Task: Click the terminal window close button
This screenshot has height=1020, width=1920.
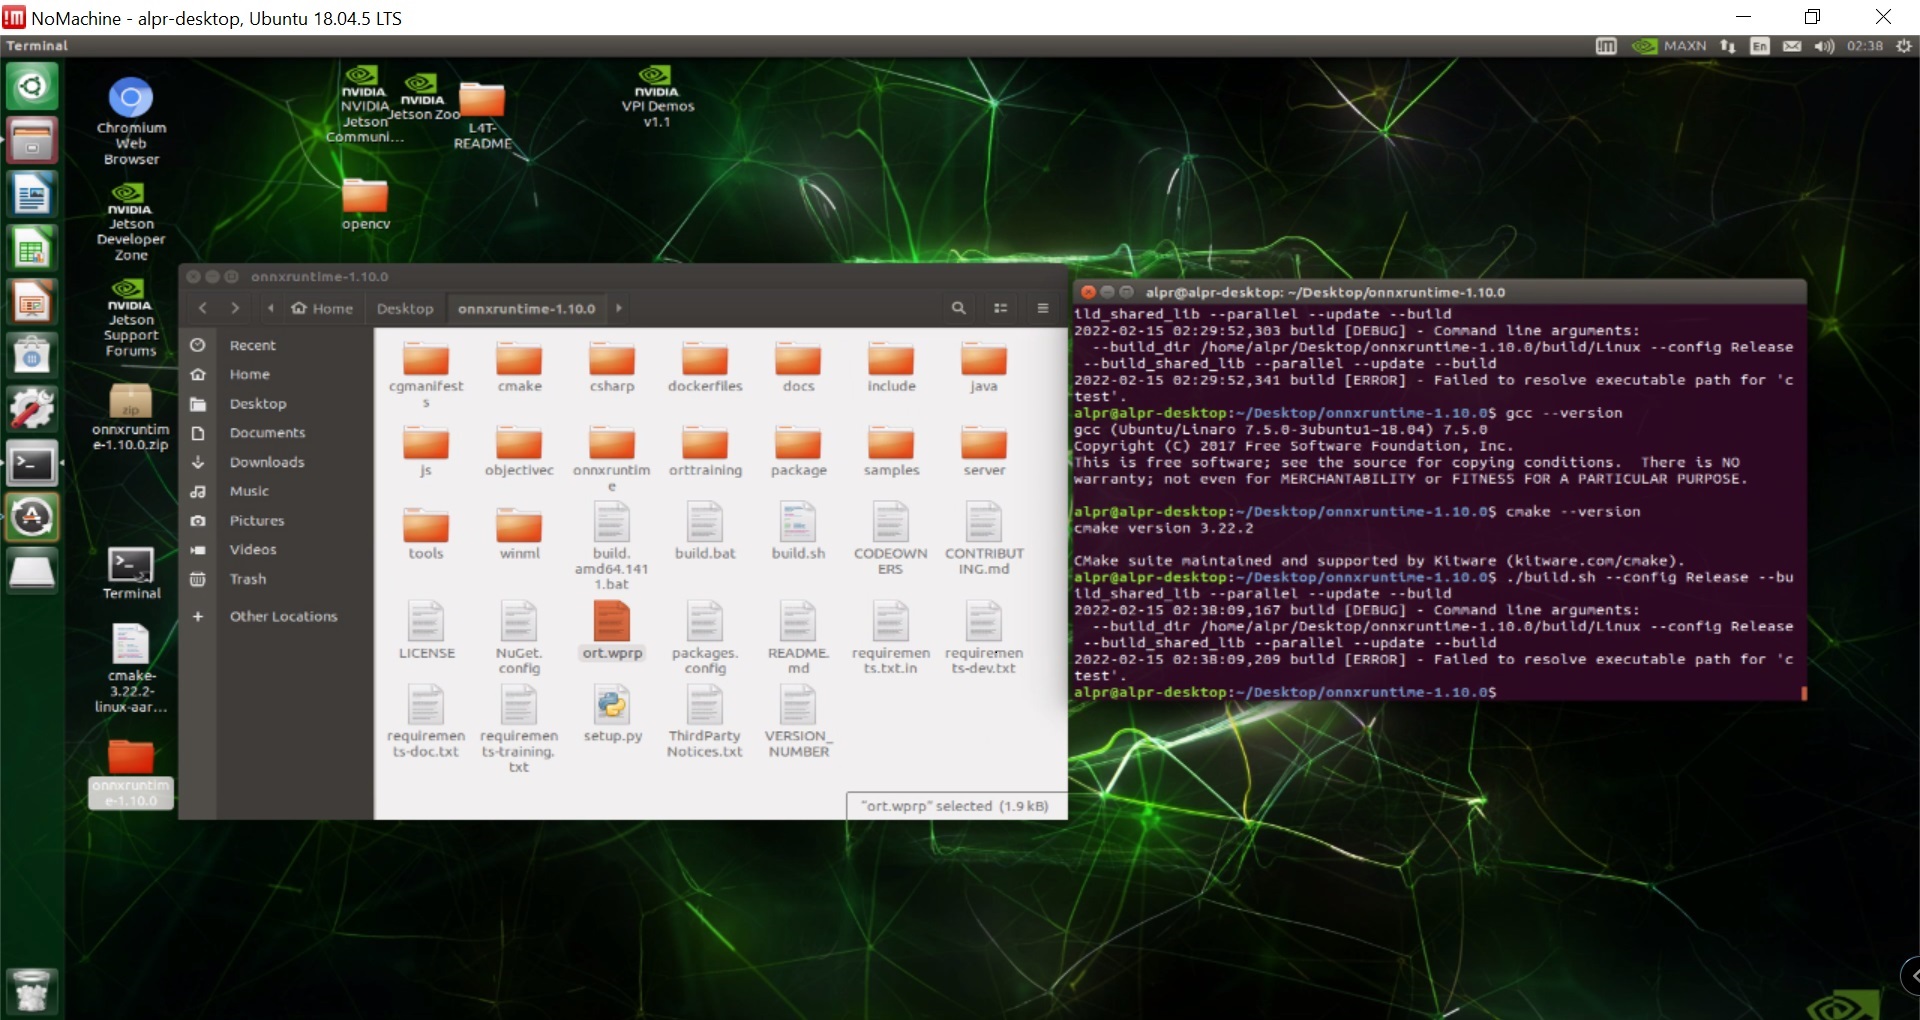Action: pyautogui.click(x=1088, y=292)
